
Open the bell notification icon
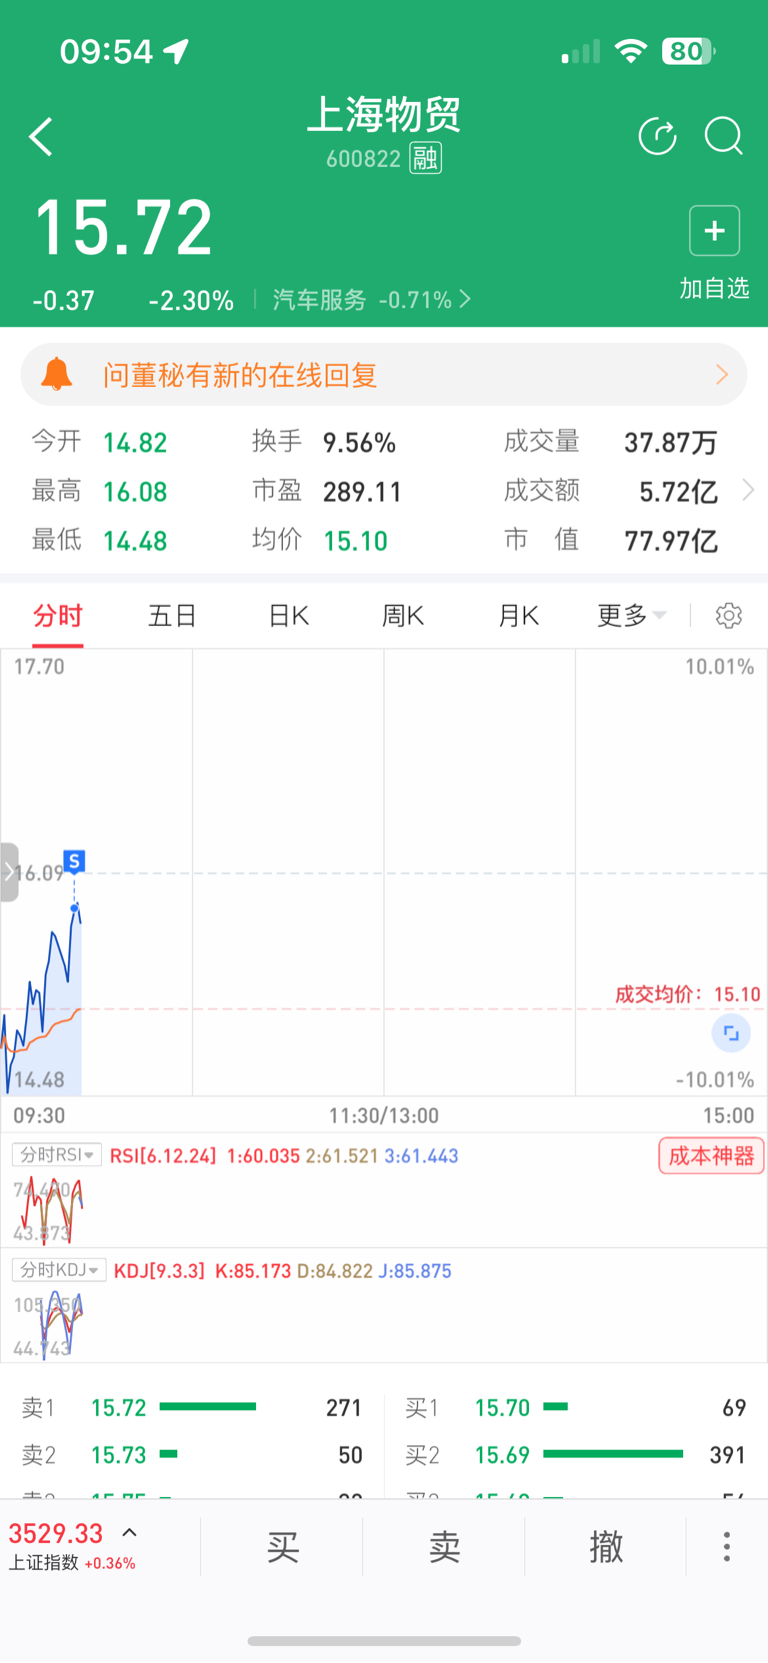click(56, 374)
